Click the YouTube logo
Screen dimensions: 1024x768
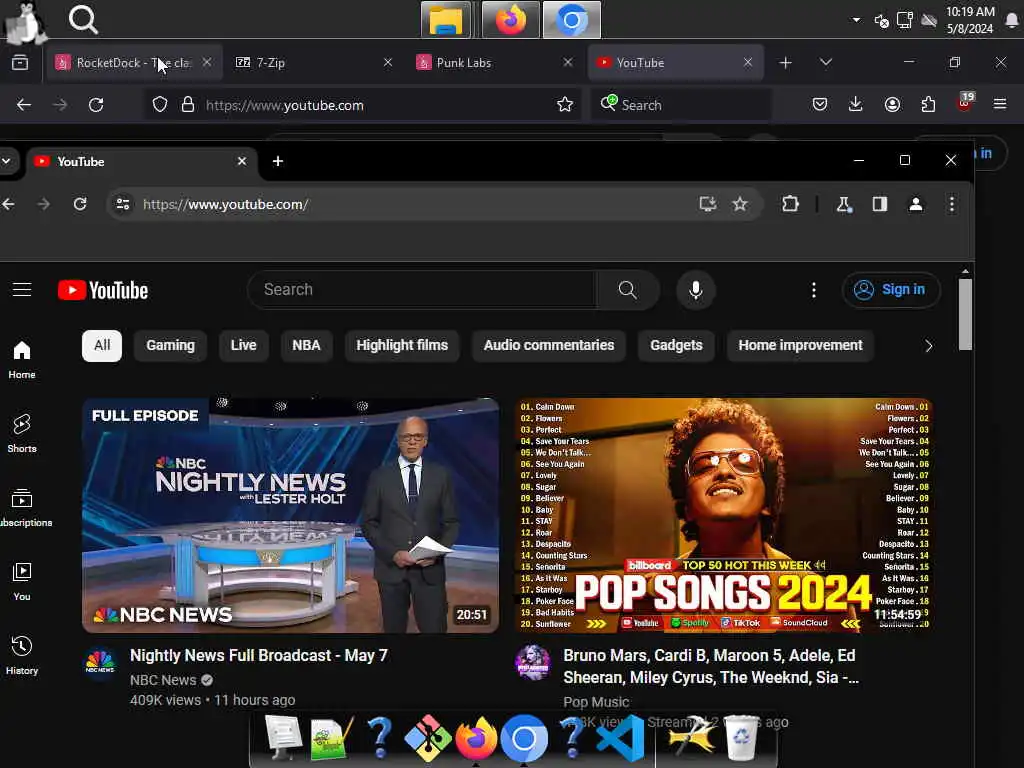point(103,291)
